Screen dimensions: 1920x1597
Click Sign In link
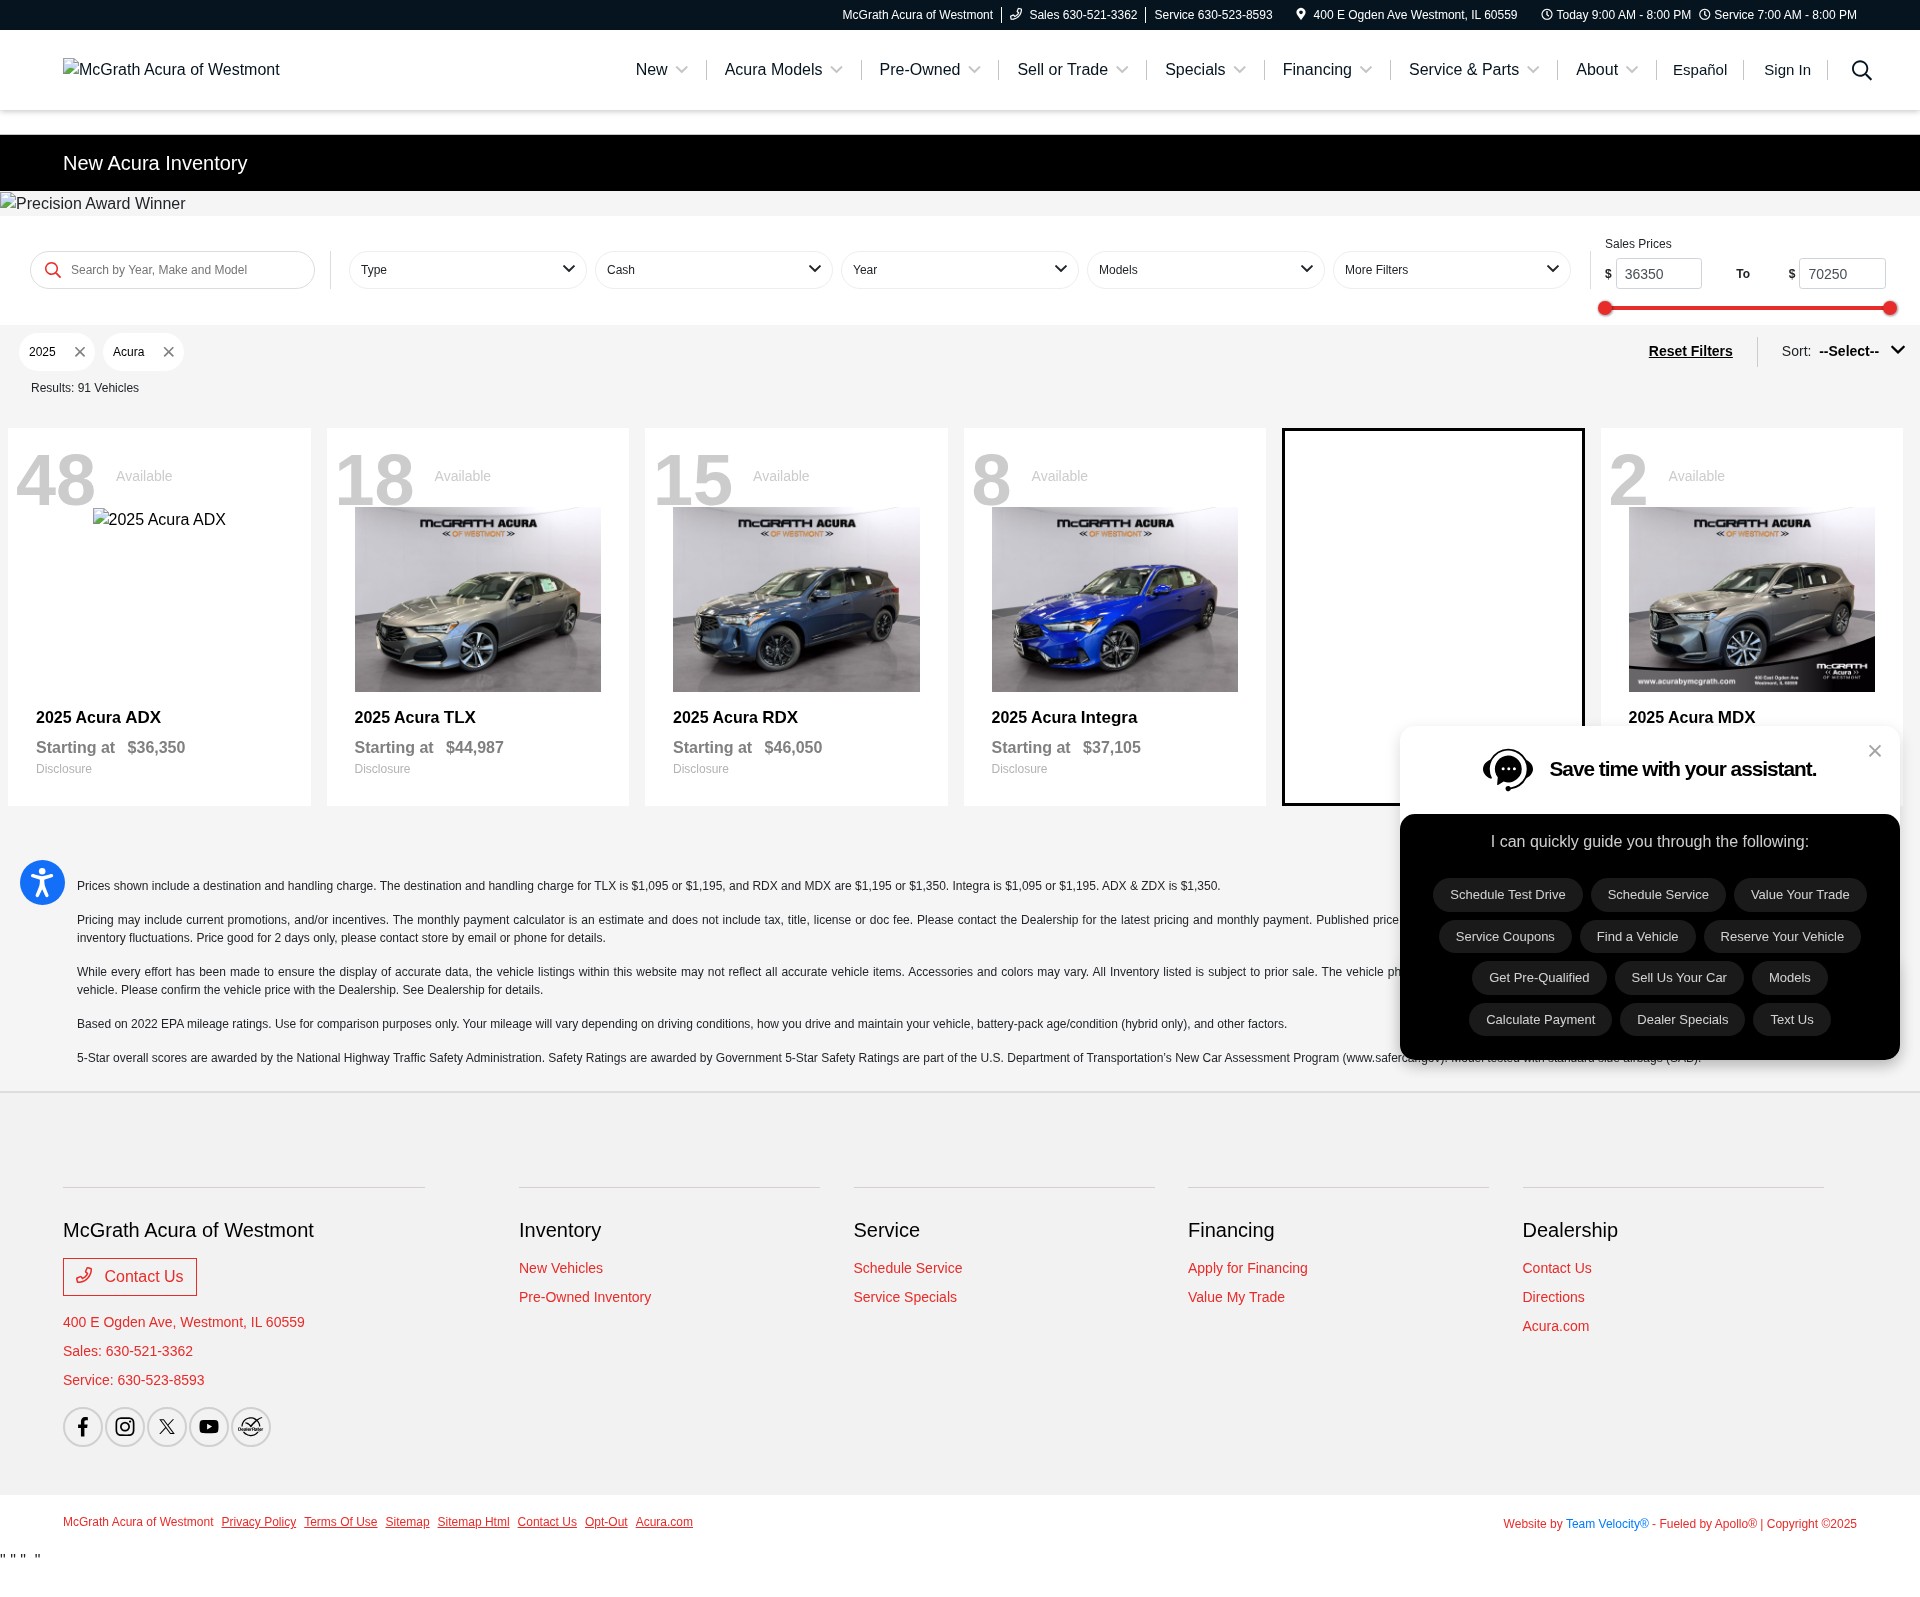coord(1787,70)
